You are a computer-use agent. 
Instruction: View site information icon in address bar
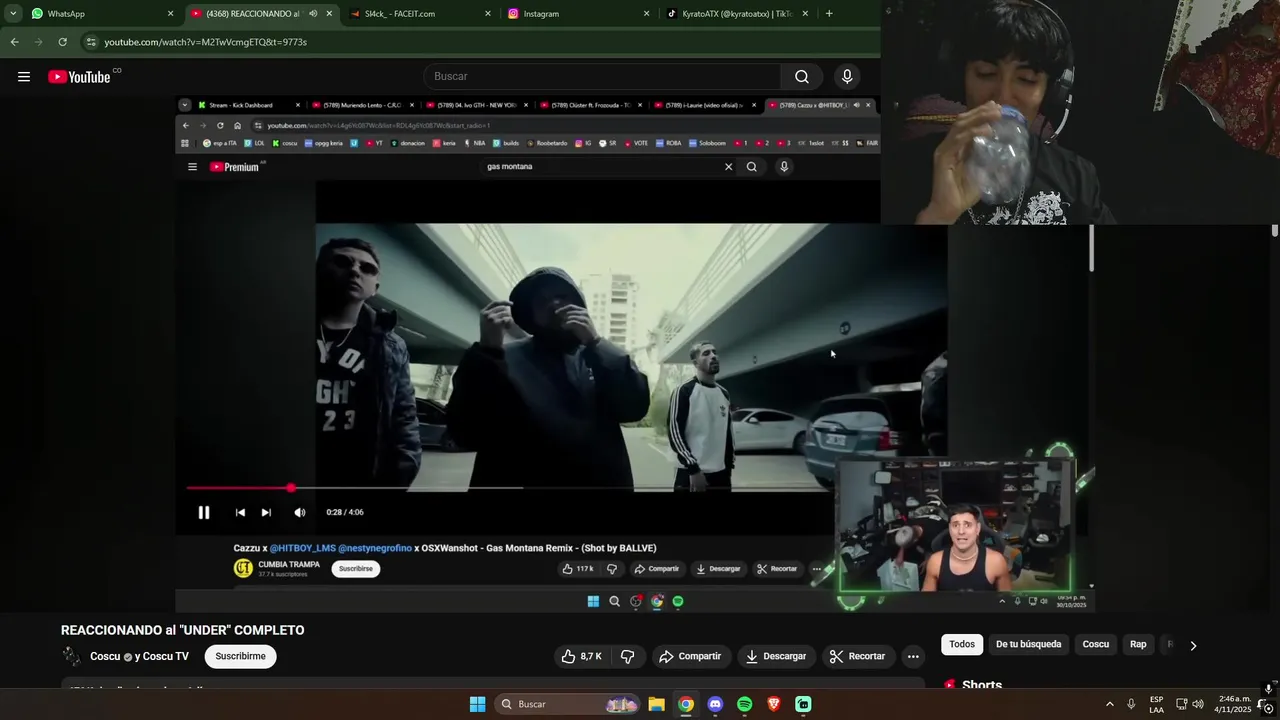[x=91, y=42]
